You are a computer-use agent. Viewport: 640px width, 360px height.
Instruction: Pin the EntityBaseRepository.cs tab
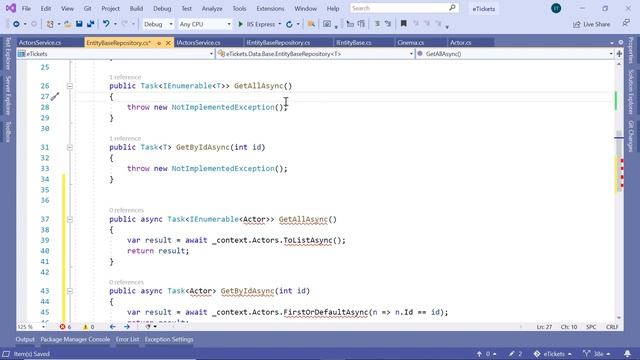(159, 43)
